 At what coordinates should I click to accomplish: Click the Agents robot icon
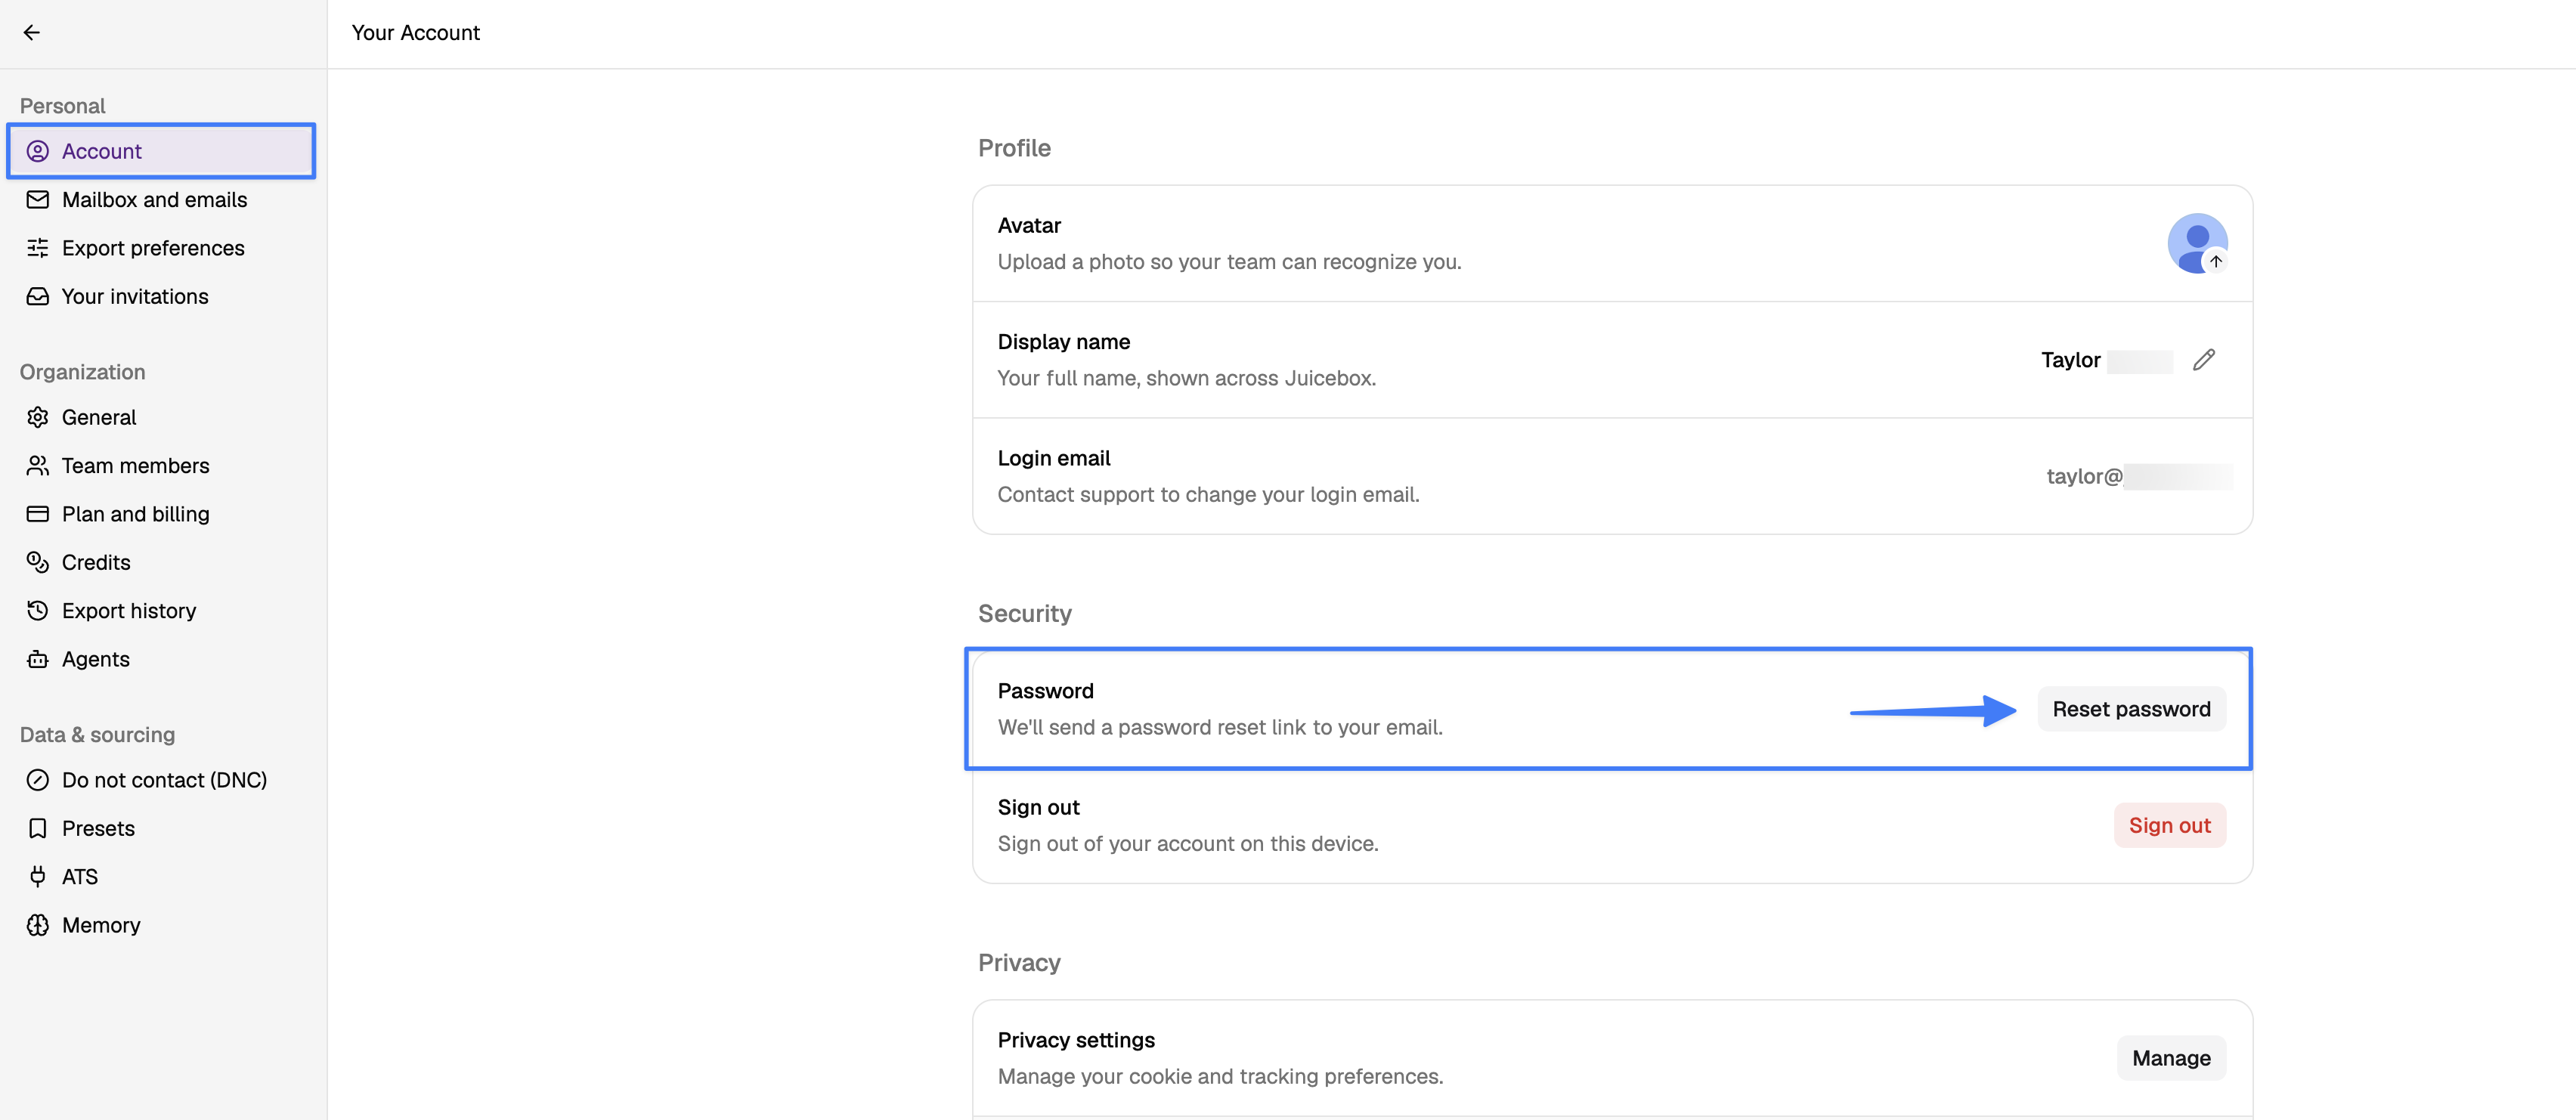[38, 659]
